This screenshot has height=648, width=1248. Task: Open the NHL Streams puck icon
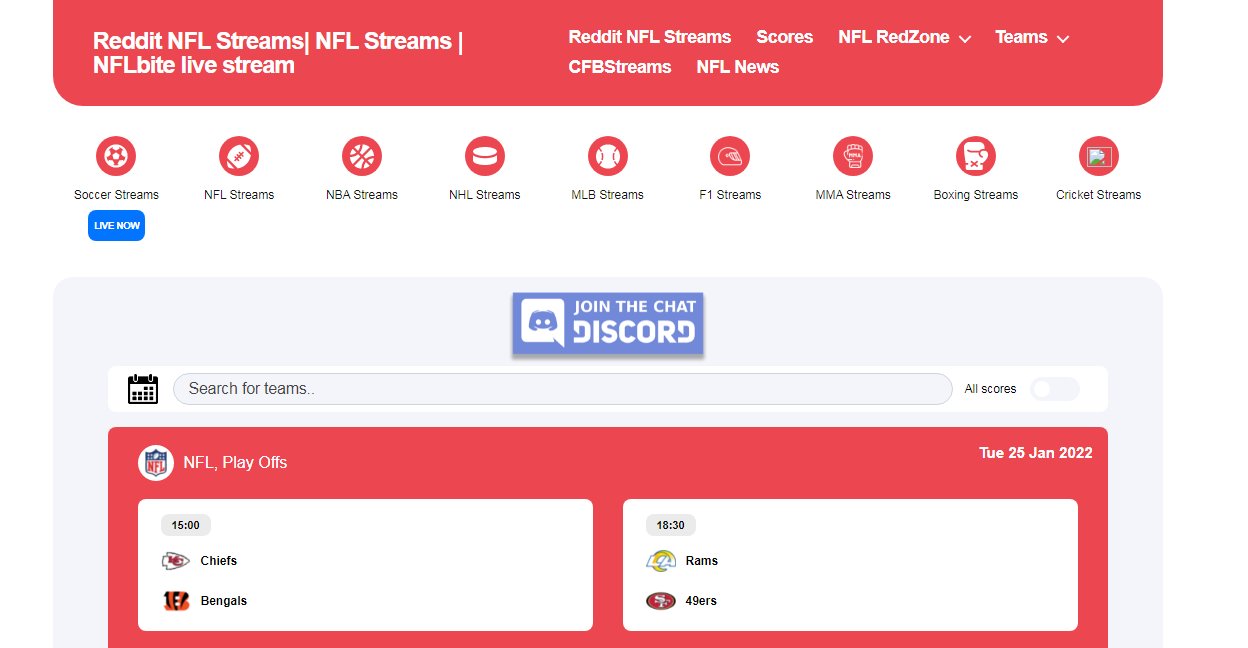(485, 156)
